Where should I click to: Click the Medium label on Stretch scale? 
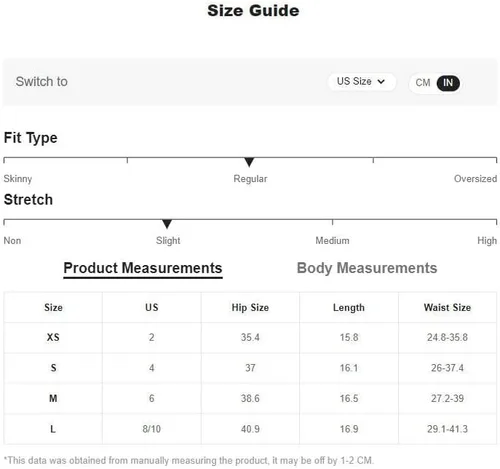pos(332,241)
